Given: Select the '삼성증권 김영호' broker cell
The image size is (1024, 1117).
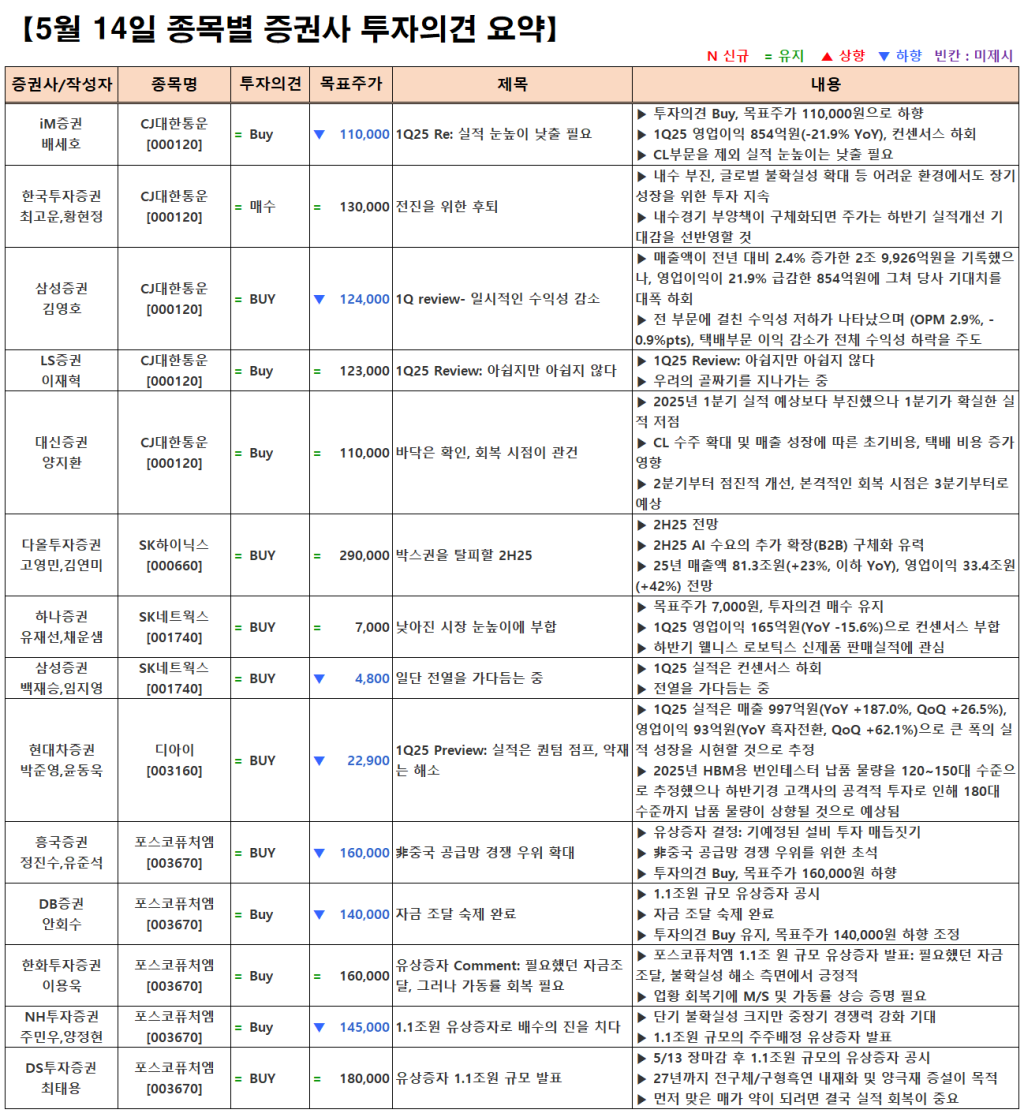Looking at the screenshot, I should click(62, 298).
